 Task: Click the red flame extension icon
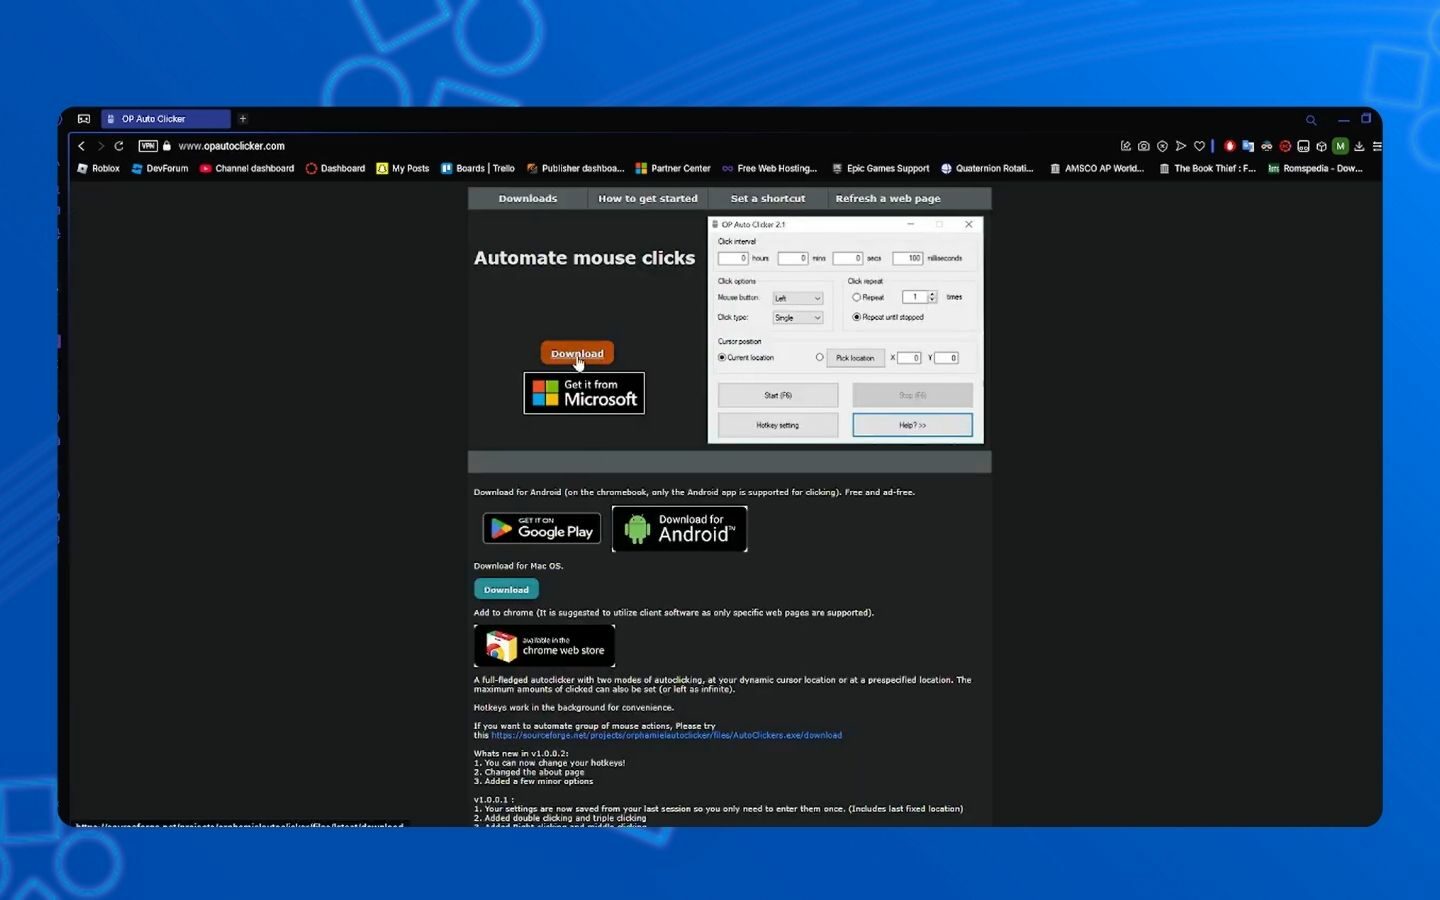tap(1230, 146)
